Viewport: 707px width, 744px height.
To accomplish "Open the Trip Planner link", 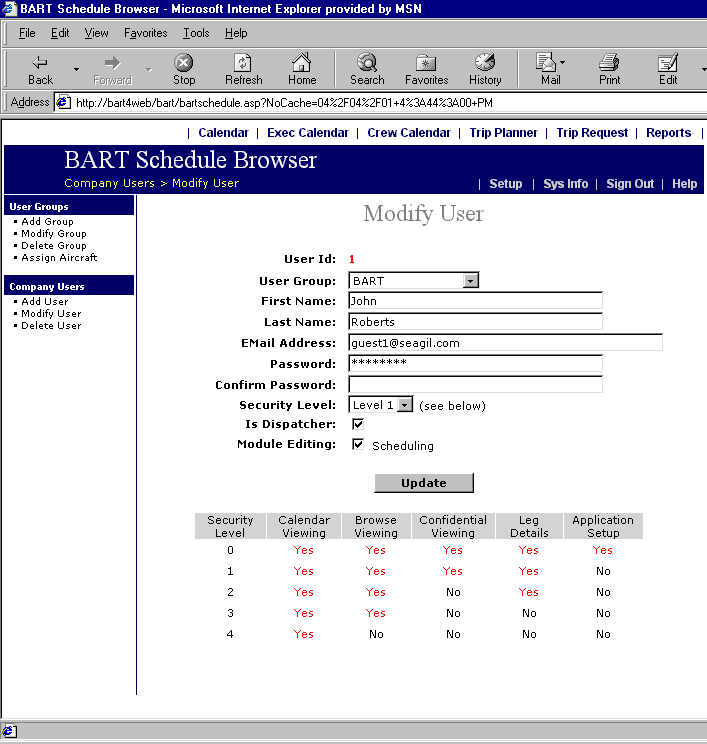I will 503,133.
